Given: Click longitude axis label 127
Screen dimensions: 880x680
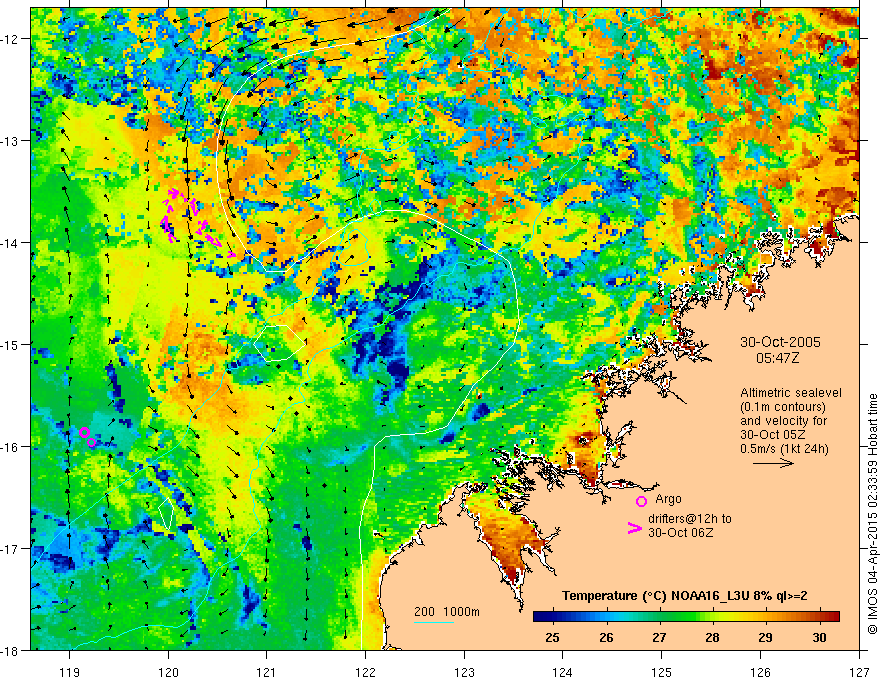Looking at the screenshot, I should [x=859, y=672].
